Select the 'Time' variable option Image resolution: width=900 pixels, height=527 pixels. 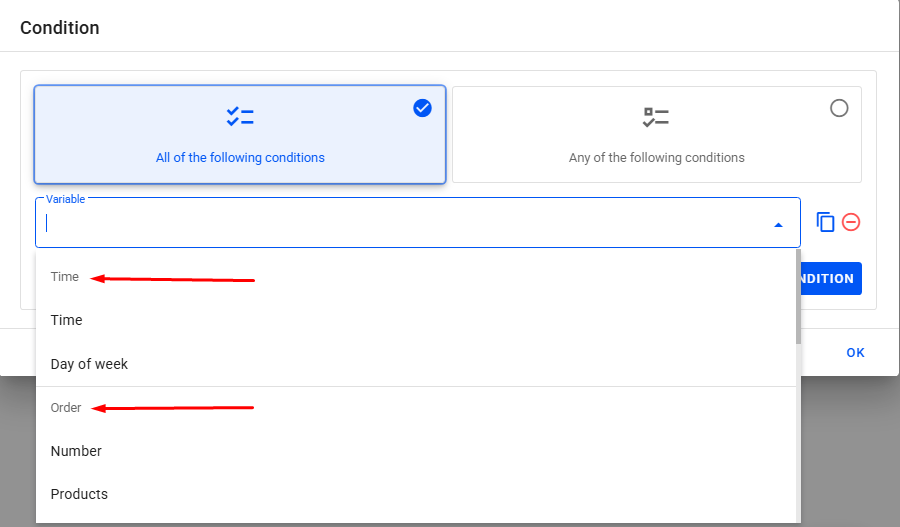(x=67, y=320)
